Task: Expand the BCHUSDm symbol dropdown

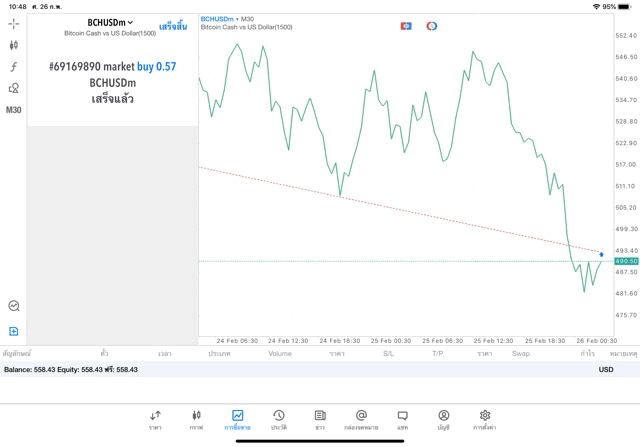Action: tap(110, 22)
